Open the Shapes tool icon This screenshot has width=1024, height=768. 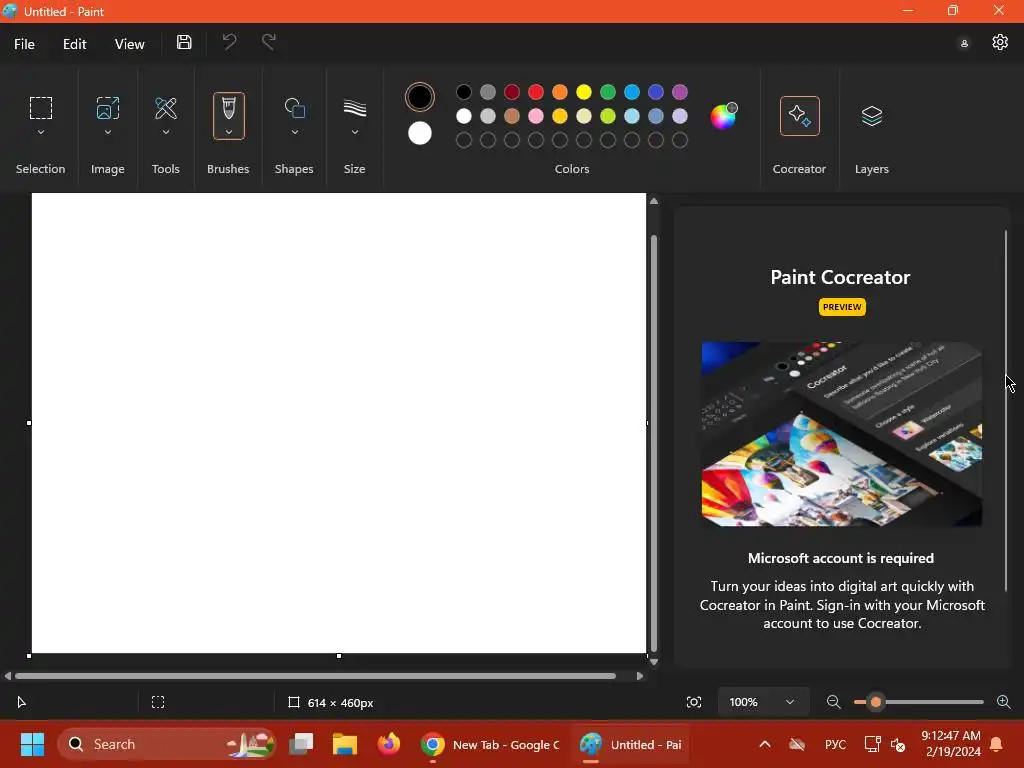click(x=295, y=108)
